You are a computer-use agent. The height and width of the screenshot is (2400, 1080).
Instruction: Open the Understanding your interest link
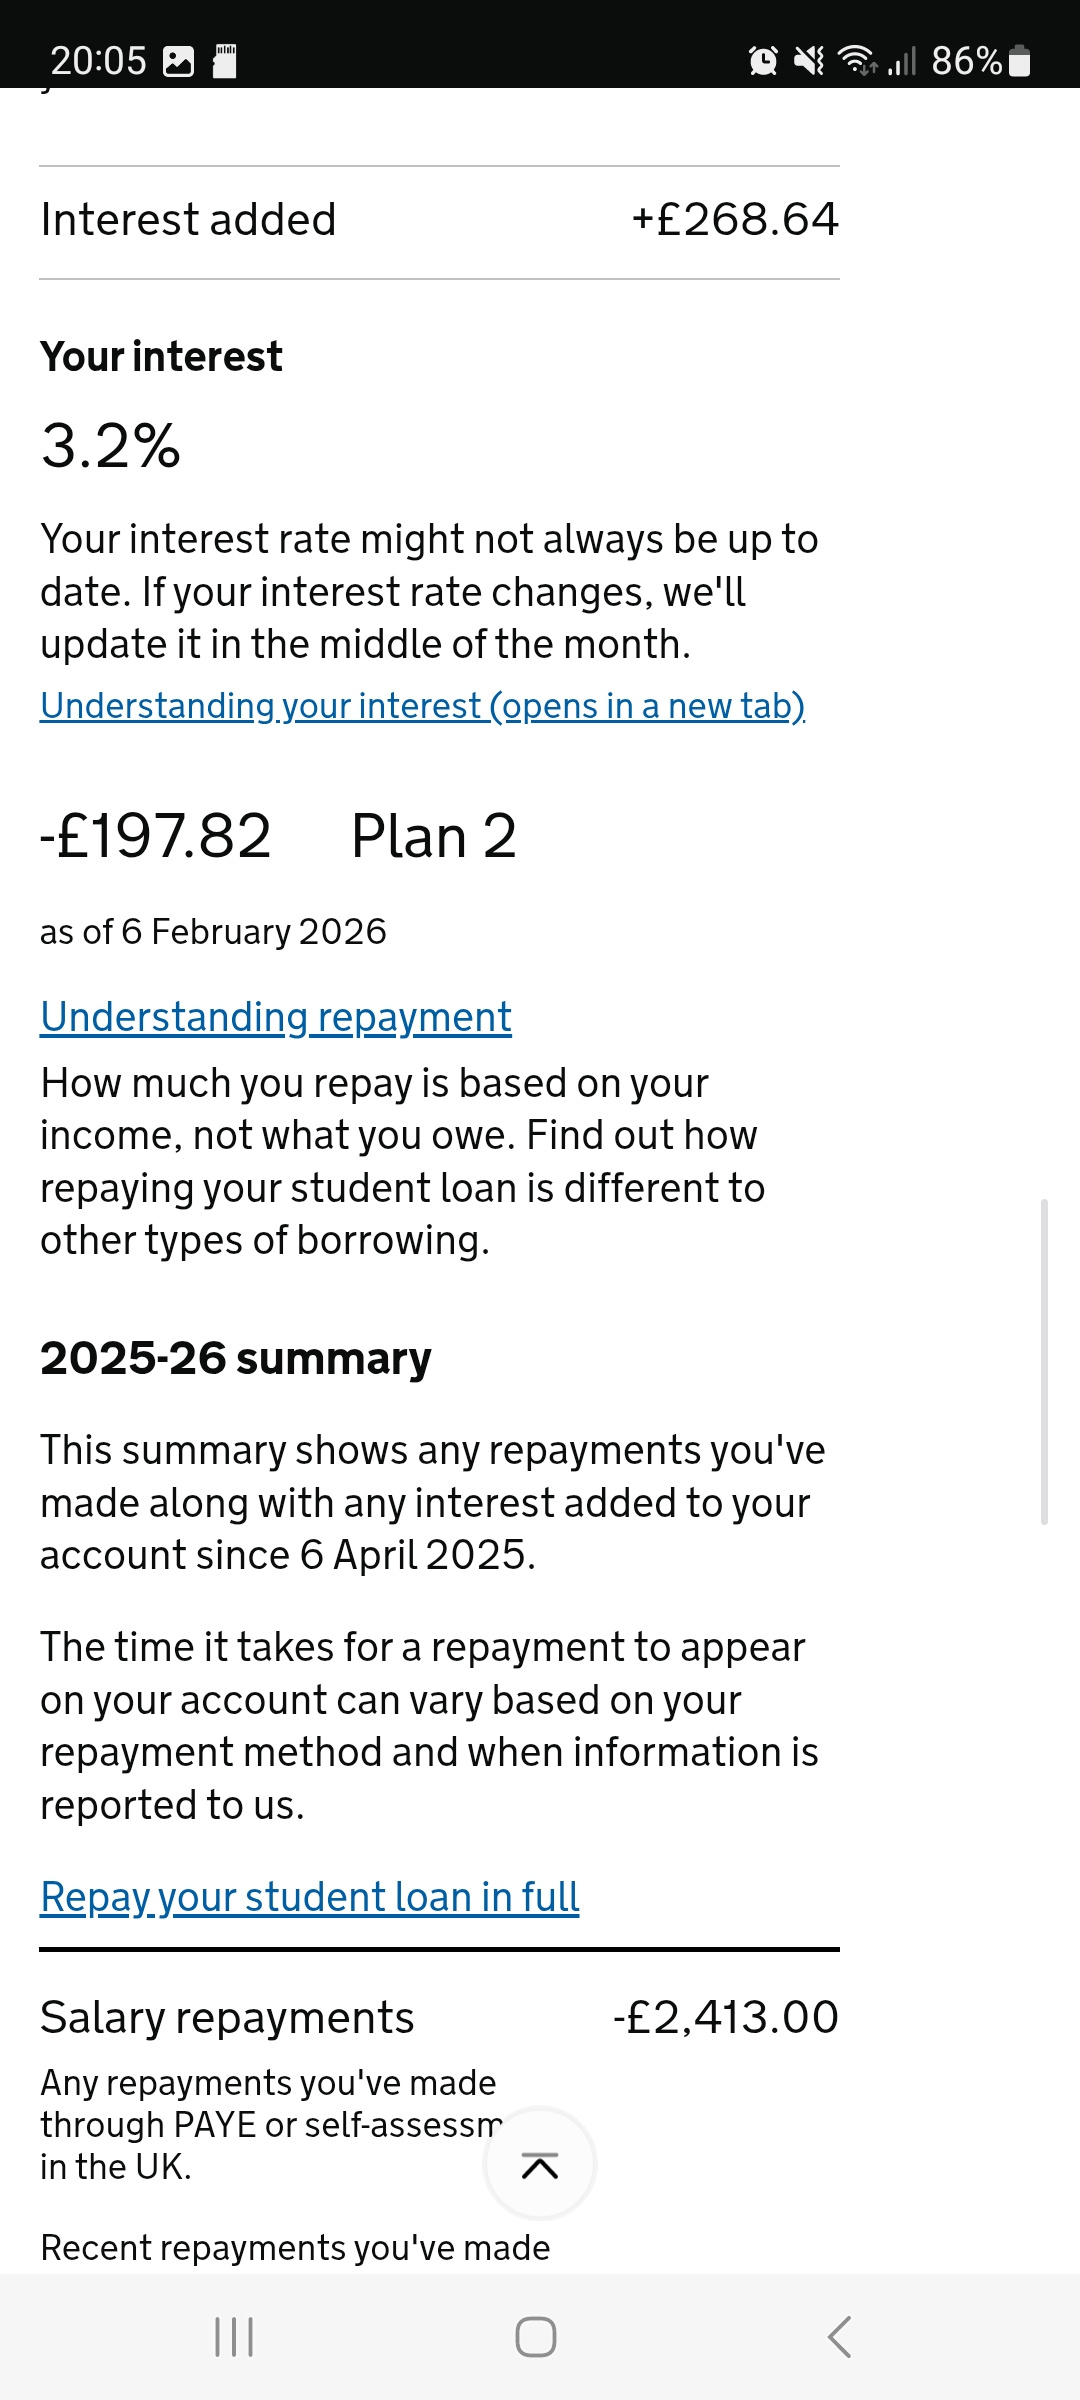click(422, 706)
